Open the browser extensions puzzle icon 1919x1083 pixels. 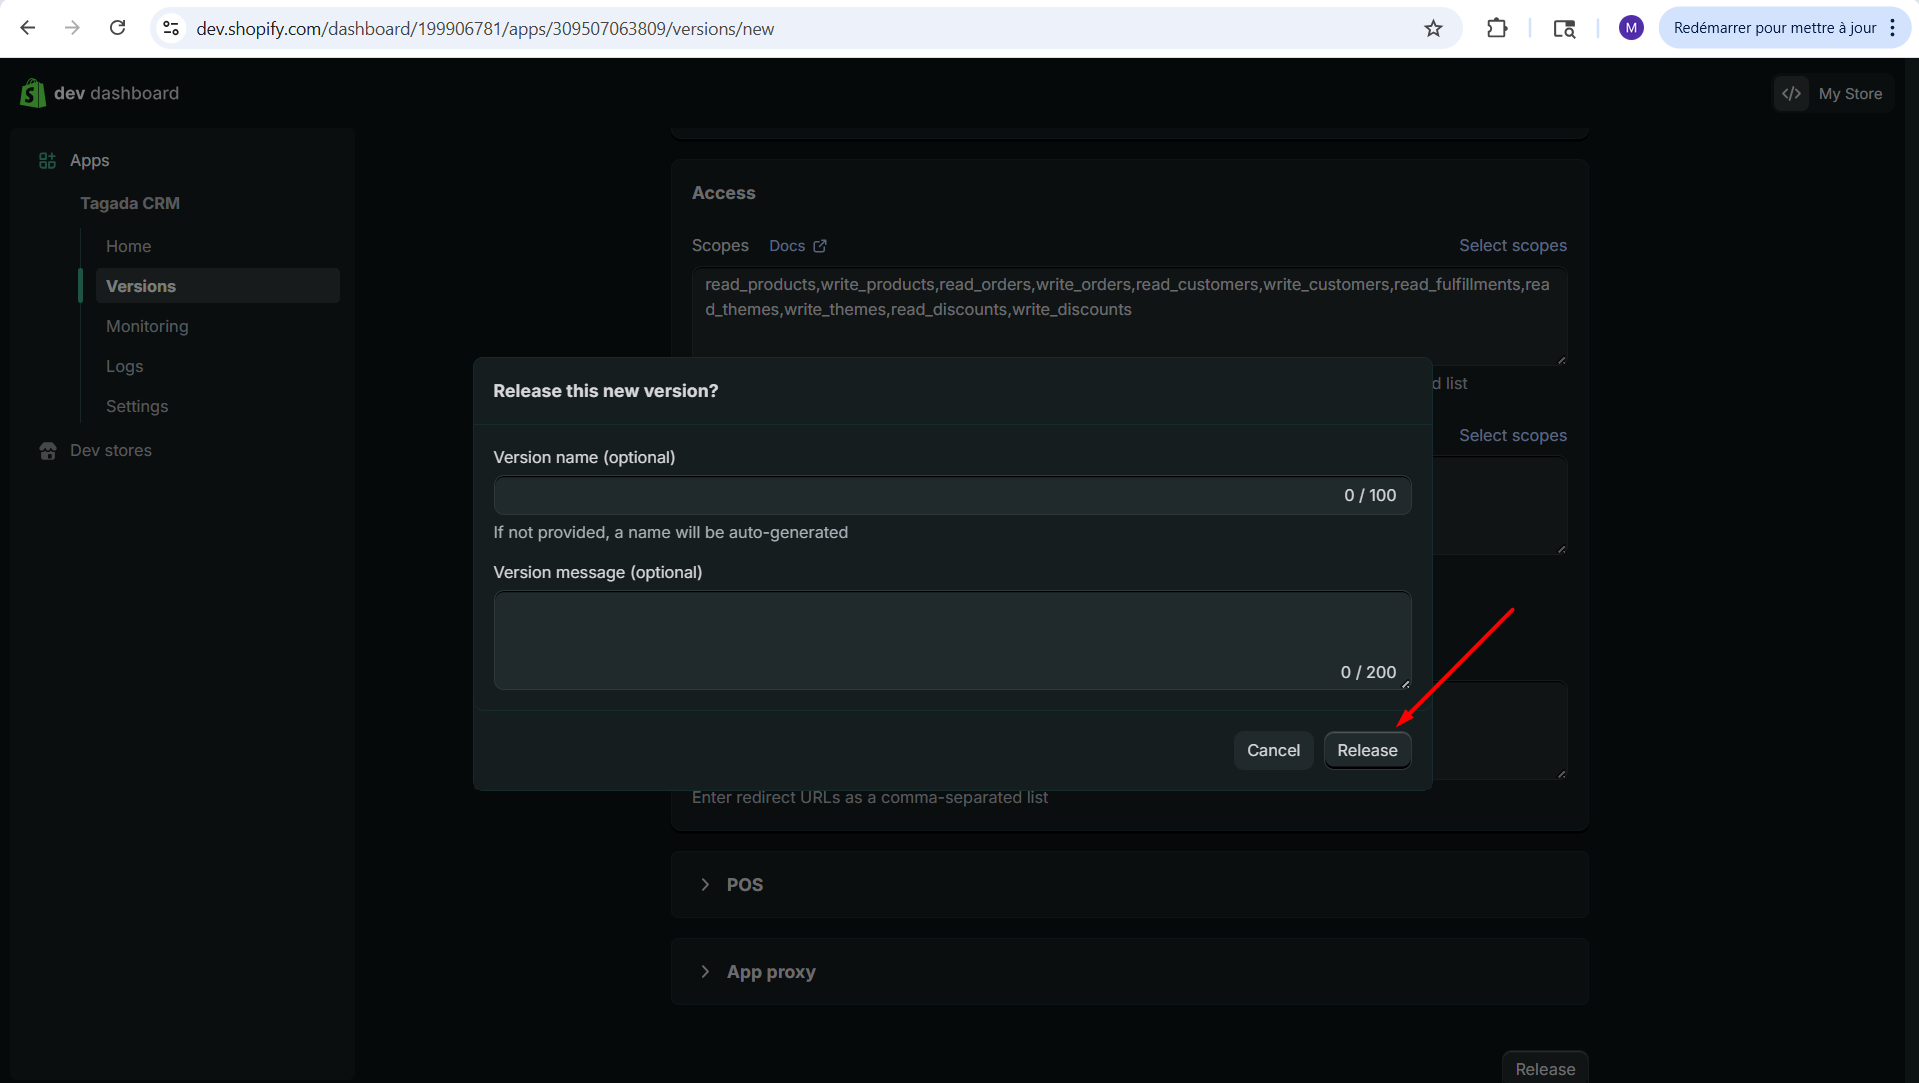(x=1496, y=28)
